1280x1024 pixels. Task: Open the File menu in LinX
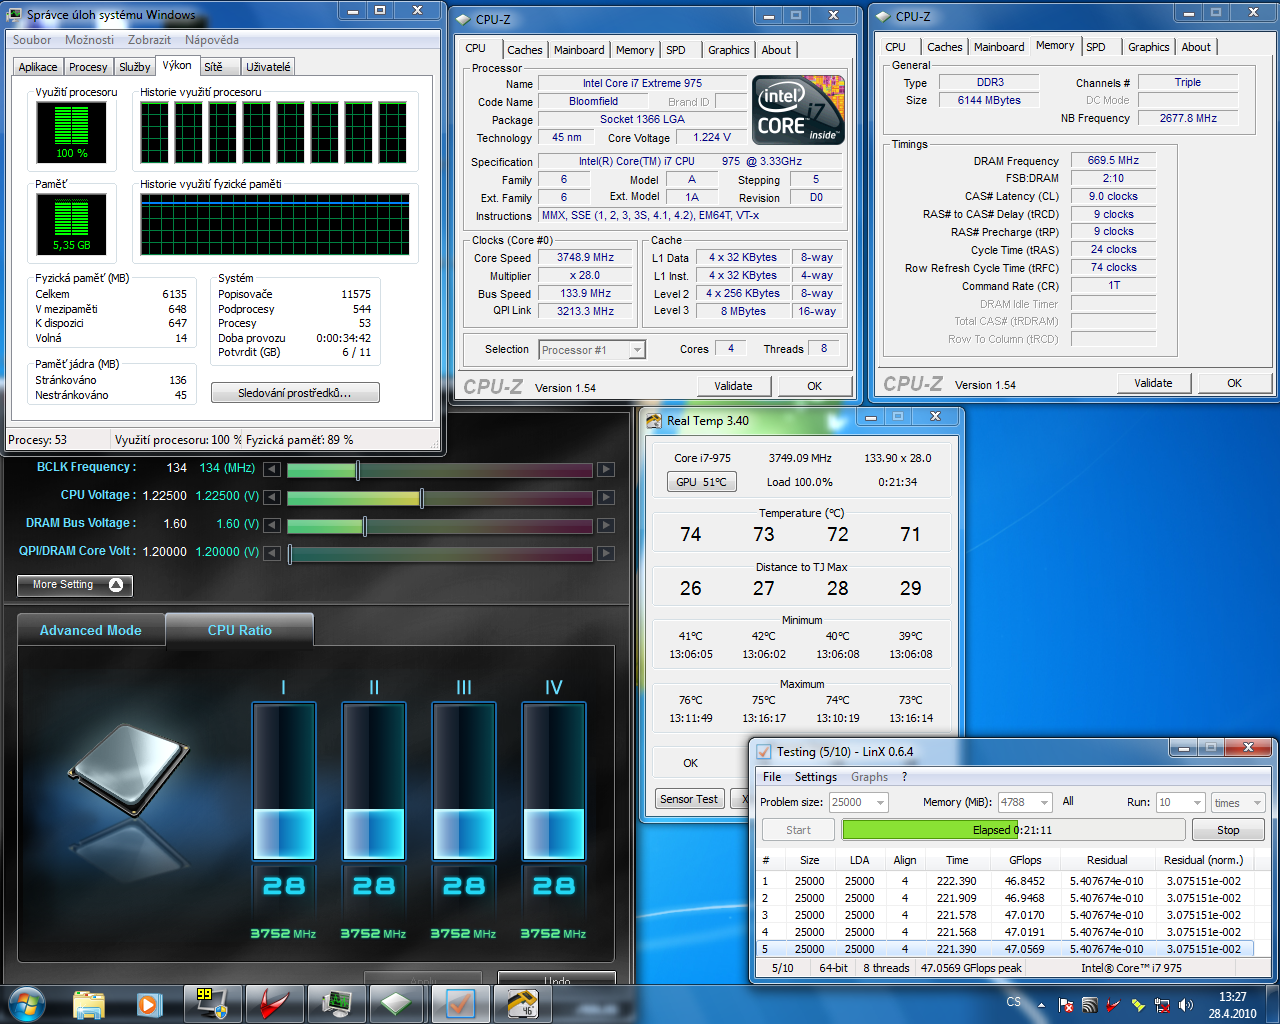tap(772, 777)
